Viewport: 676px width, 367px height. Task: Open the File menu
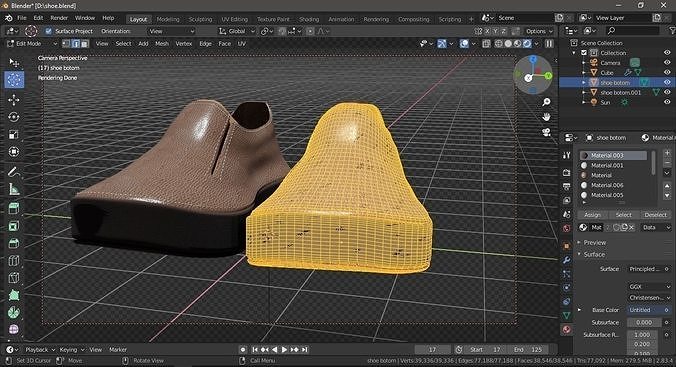[22, 18]
